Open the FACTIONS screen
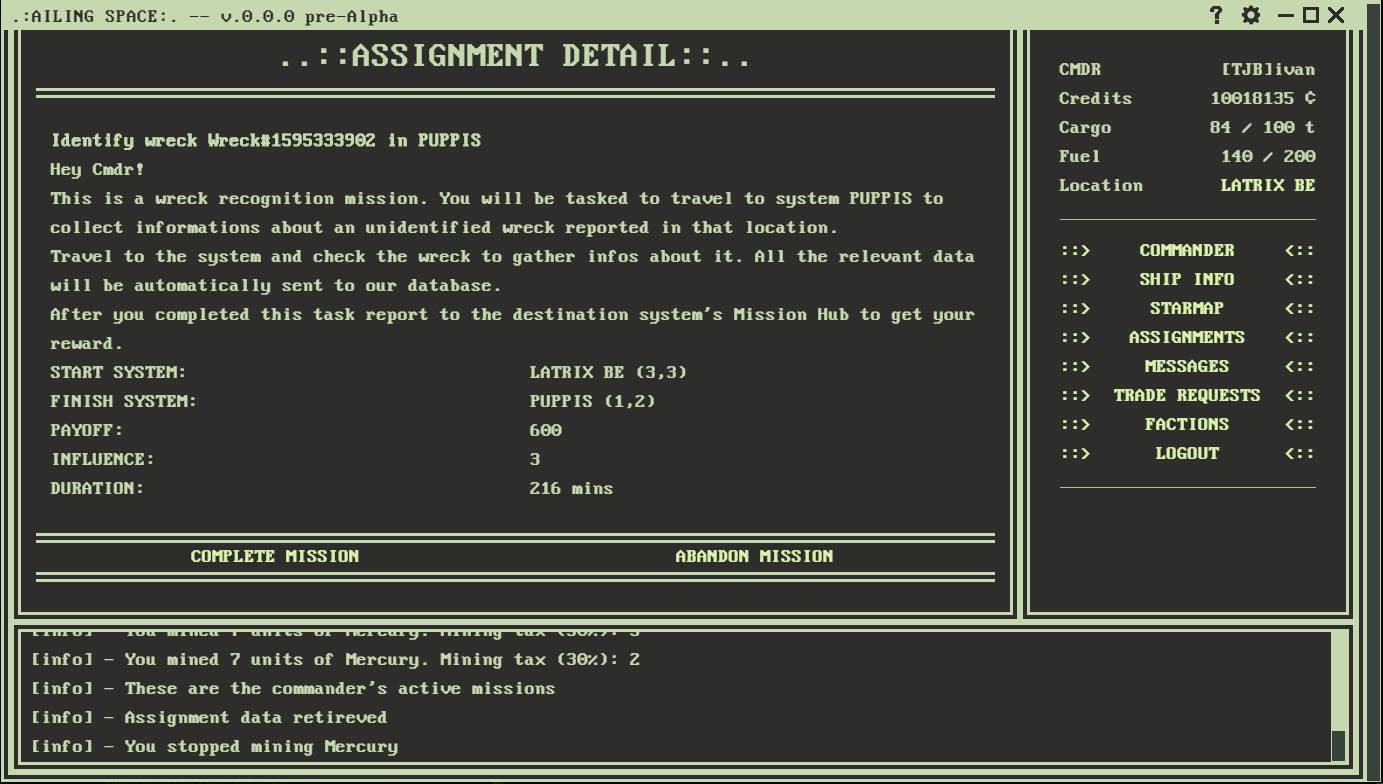Image resolution: width=1383 pixels, height=784 pixels. click(1186, 424)
